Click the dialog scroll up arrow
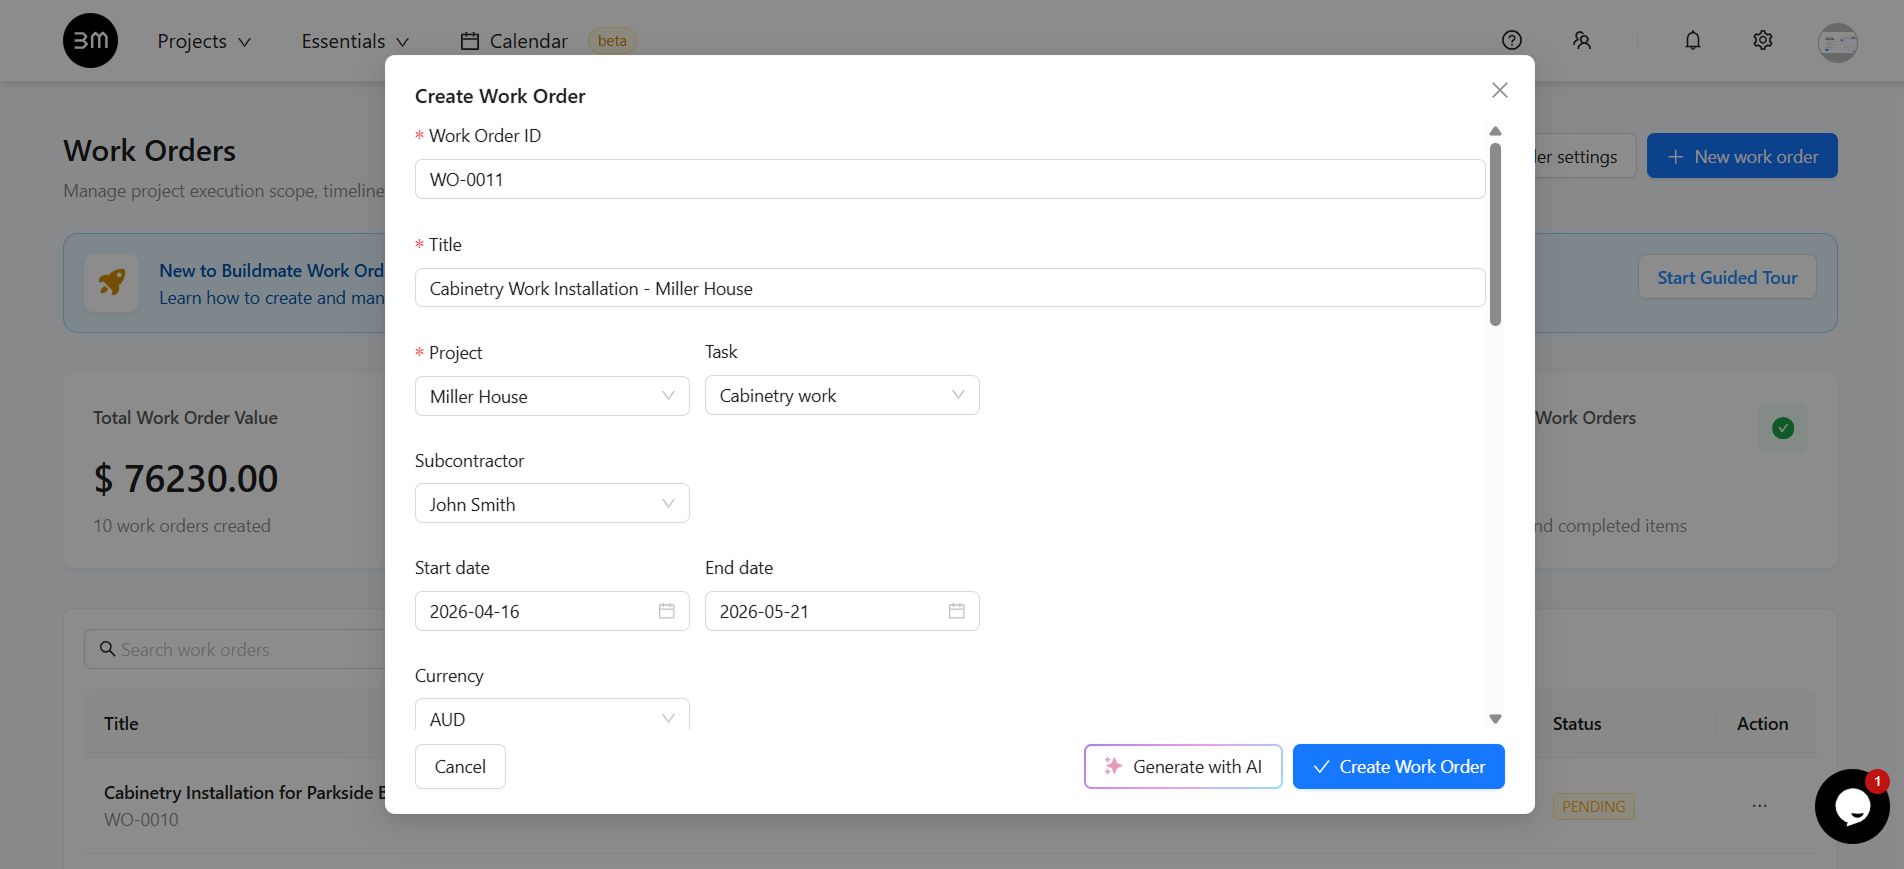Viewport: 1904px width, 869px height. coord(1496,131)
